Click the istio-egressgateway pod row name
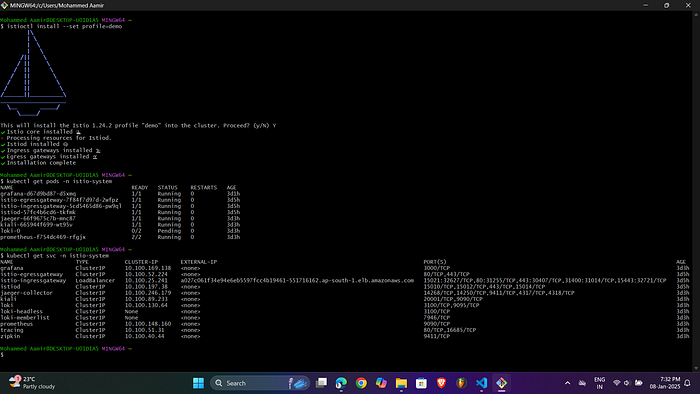700x394 pixels. click(59, 200)
